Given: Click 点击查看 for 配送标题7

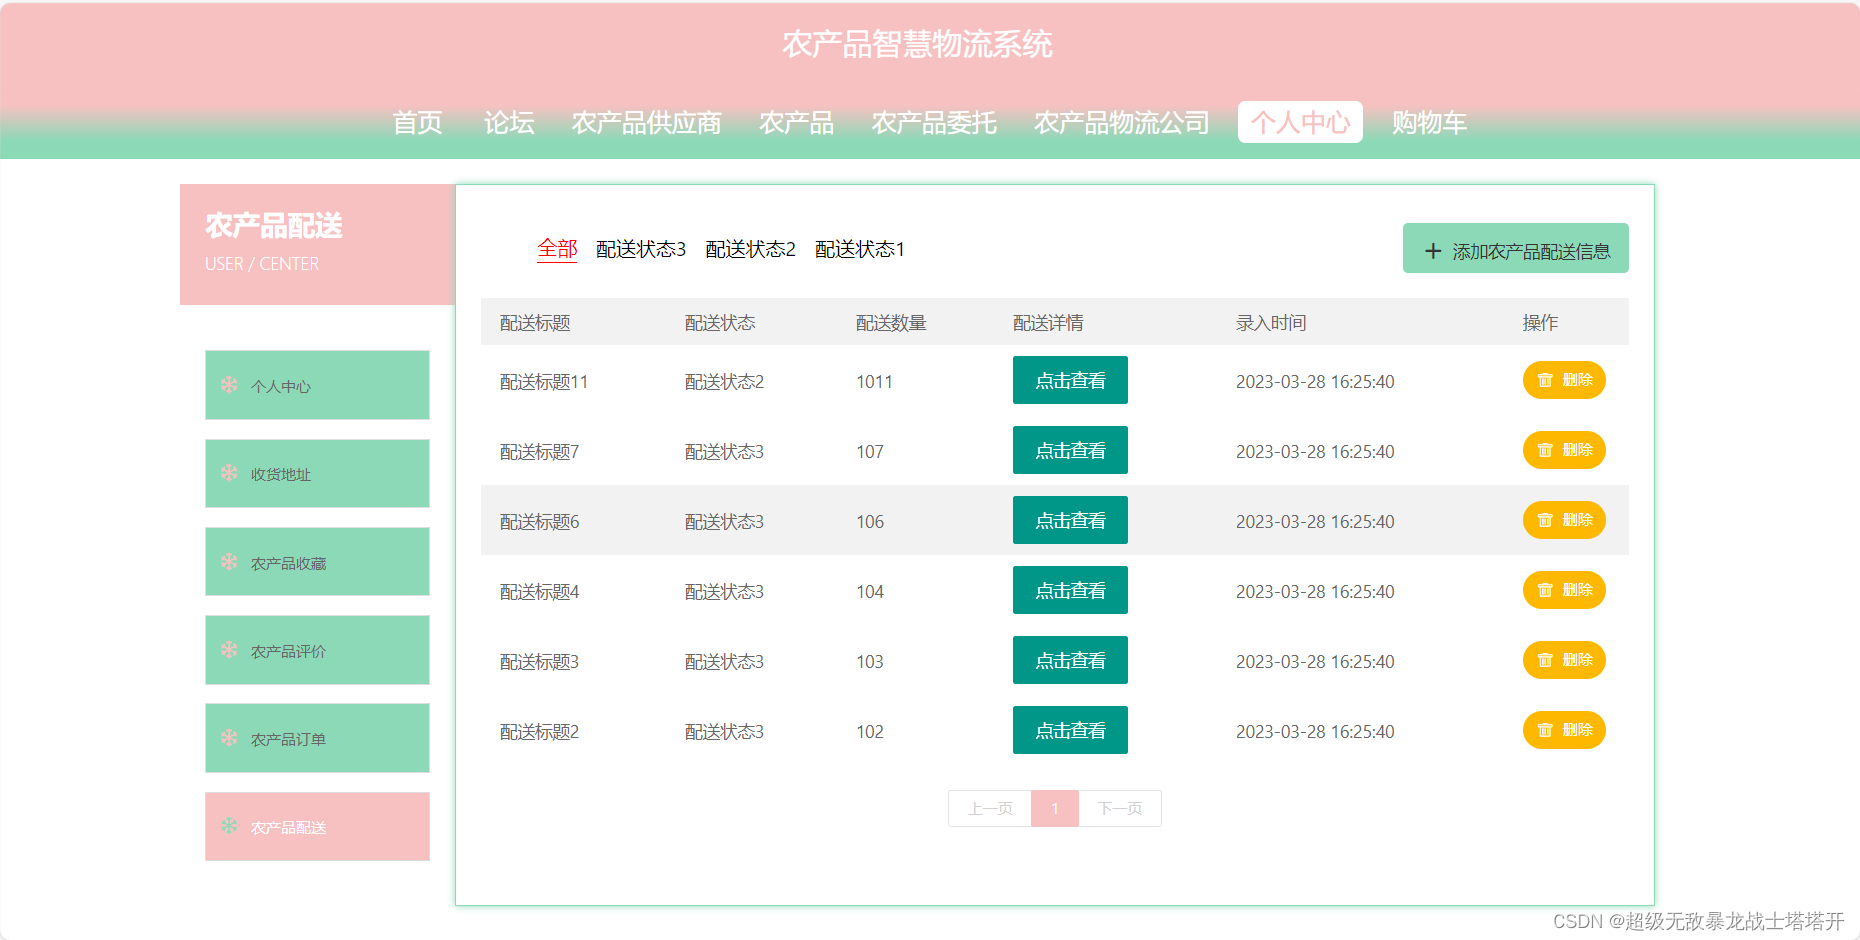Looking at the screenshot, I should coord(1070,450).
